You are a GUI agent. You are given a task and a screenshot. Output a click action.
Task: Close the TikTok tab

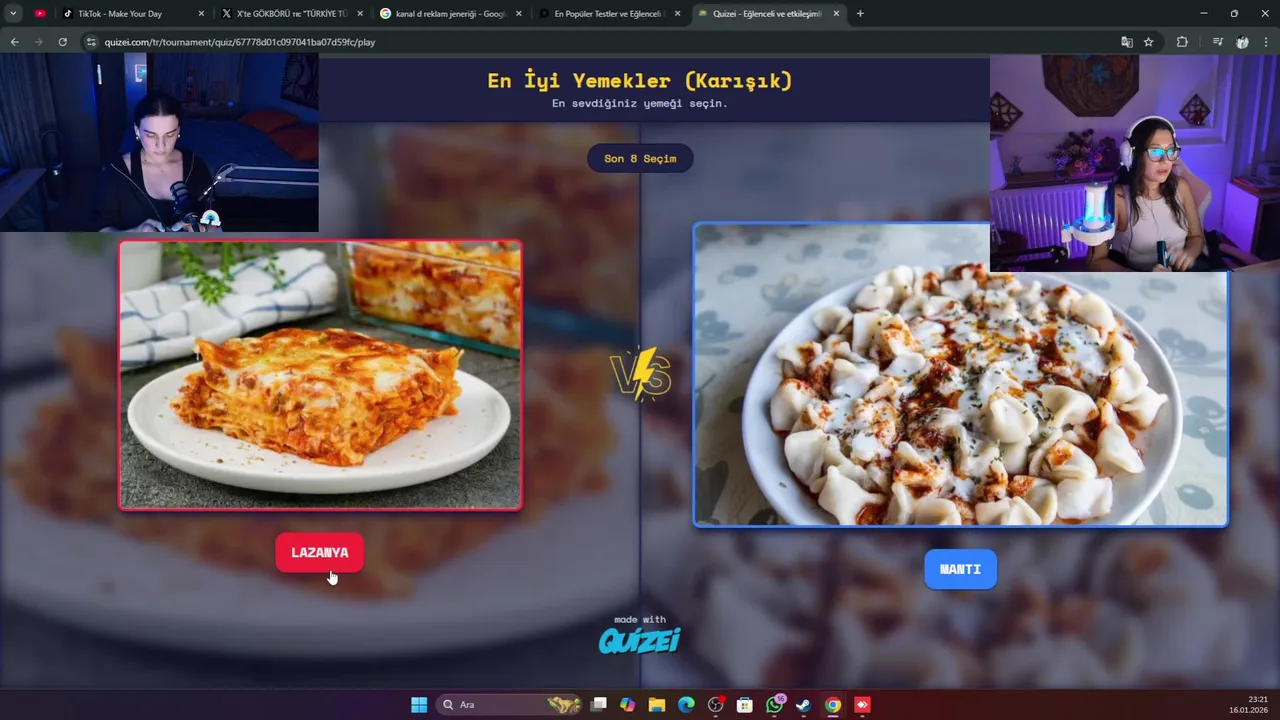click(201, 13)
